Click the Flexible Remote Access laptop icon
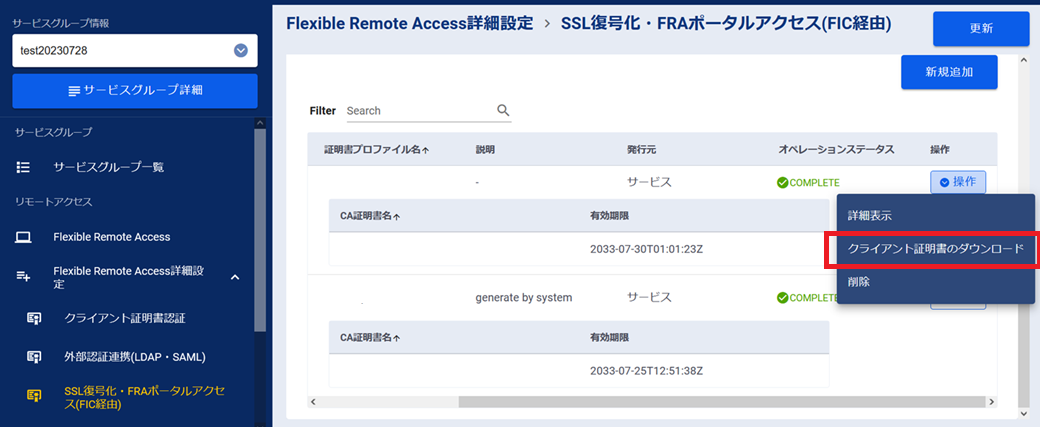Viewport: 1040px width, 427px height. click(23, 237)
